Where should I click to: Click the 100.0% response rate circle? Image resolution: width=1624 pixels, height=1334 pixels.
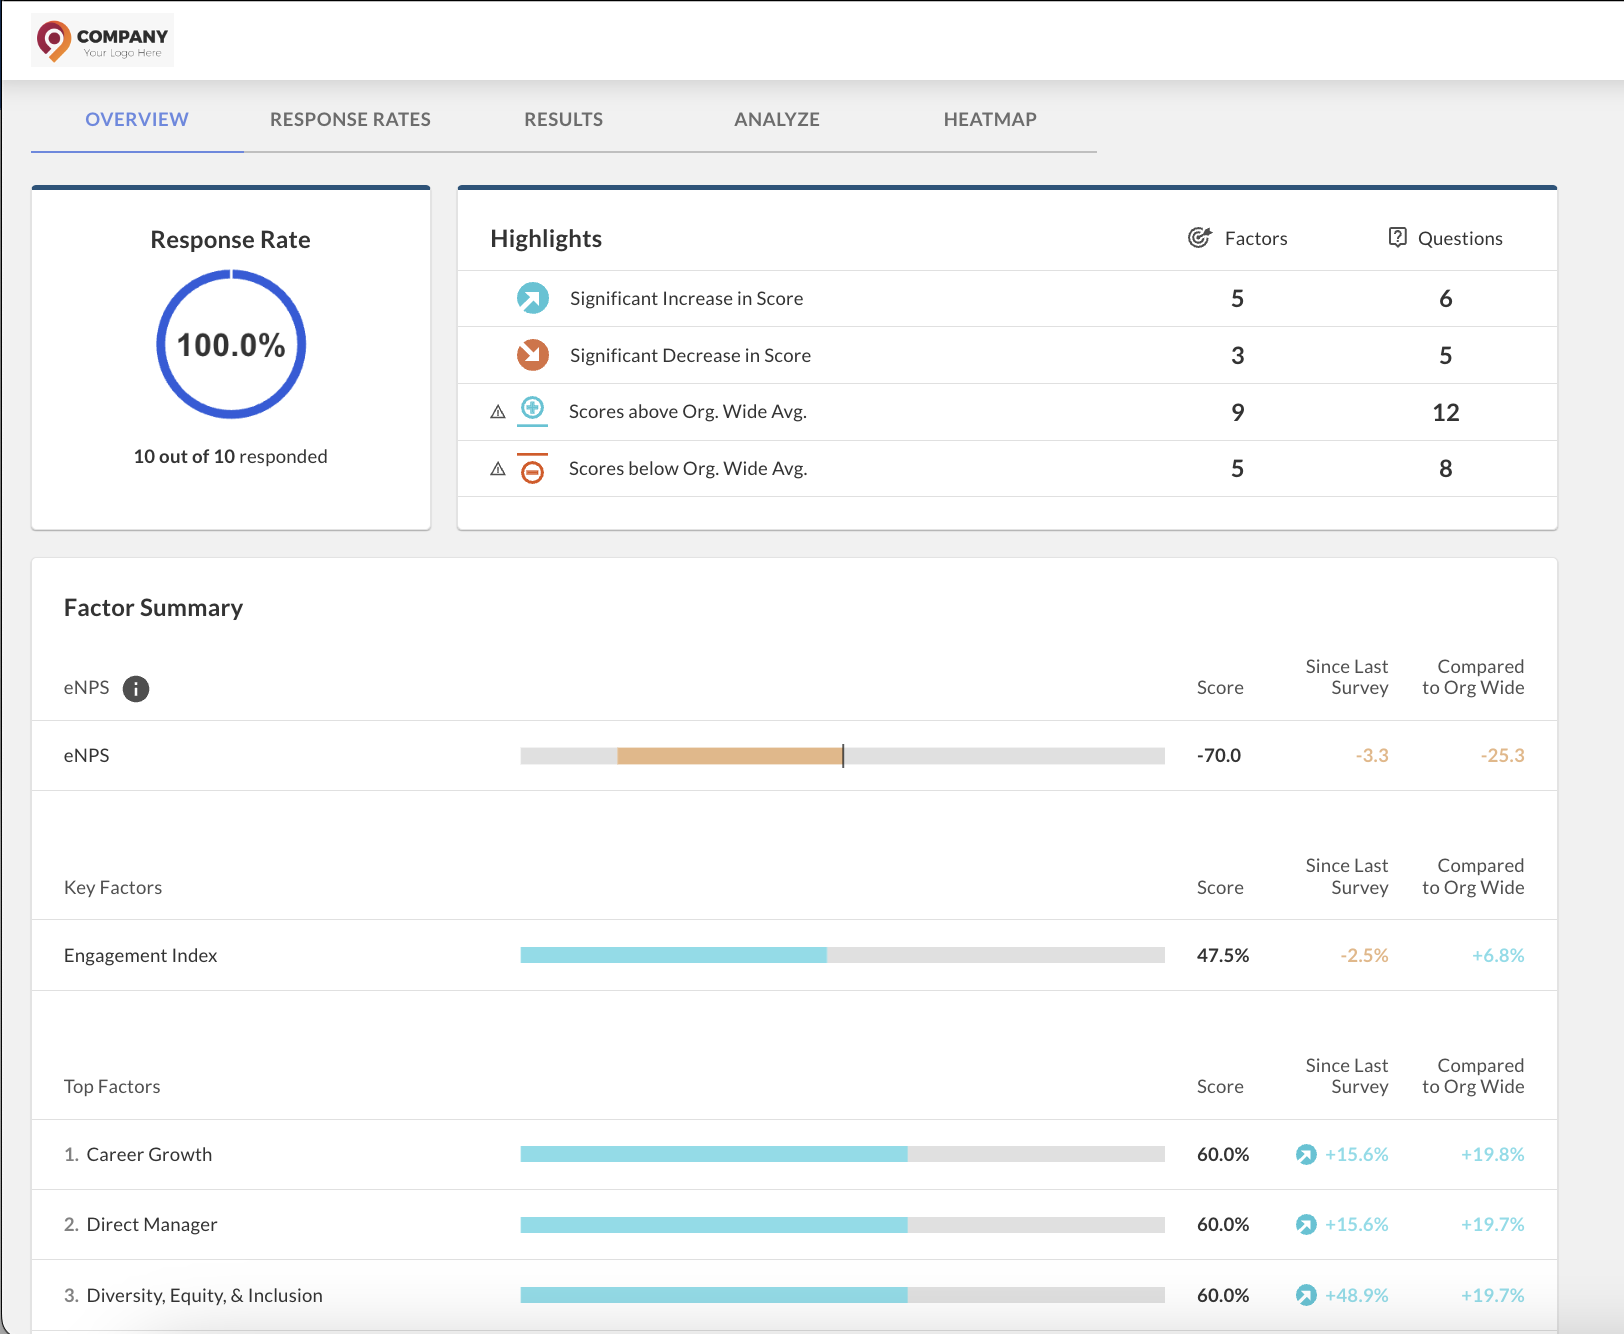click(231, 344)
